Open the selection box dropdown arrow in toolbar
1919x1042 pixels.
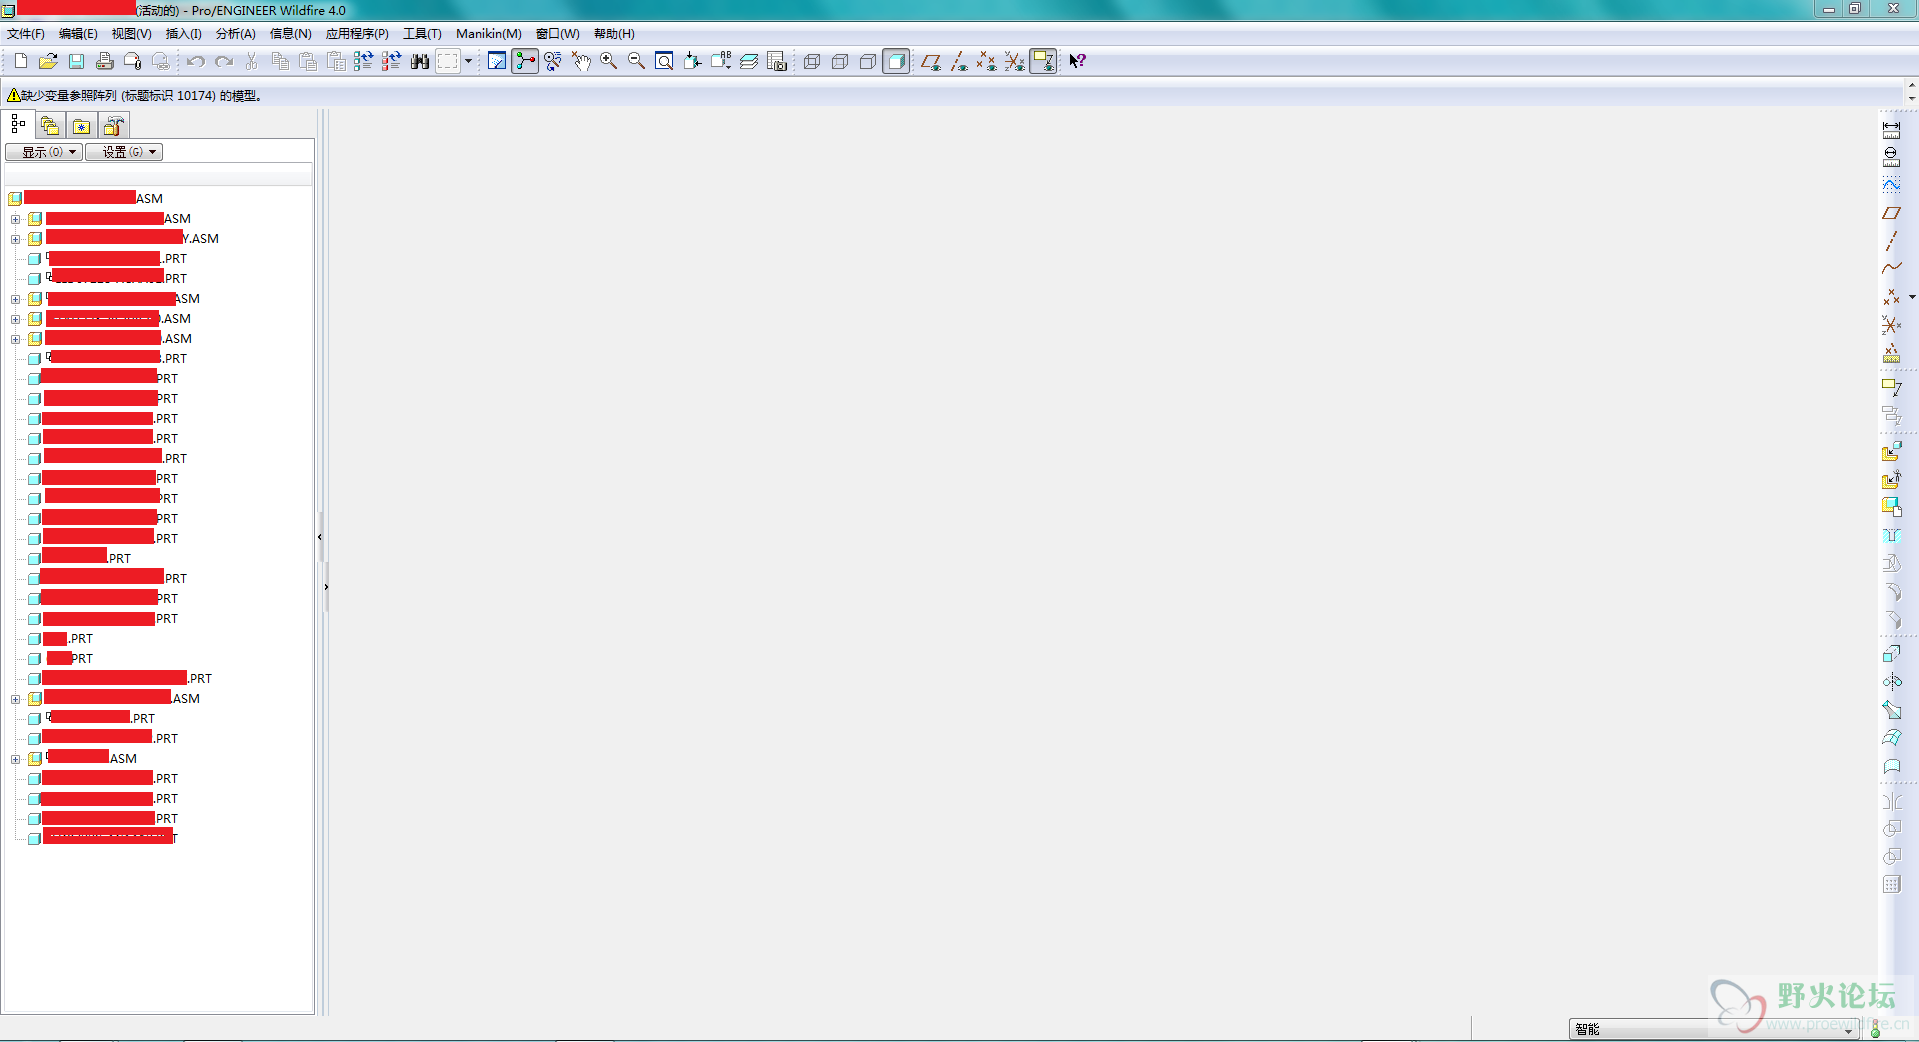coord(468,61)
